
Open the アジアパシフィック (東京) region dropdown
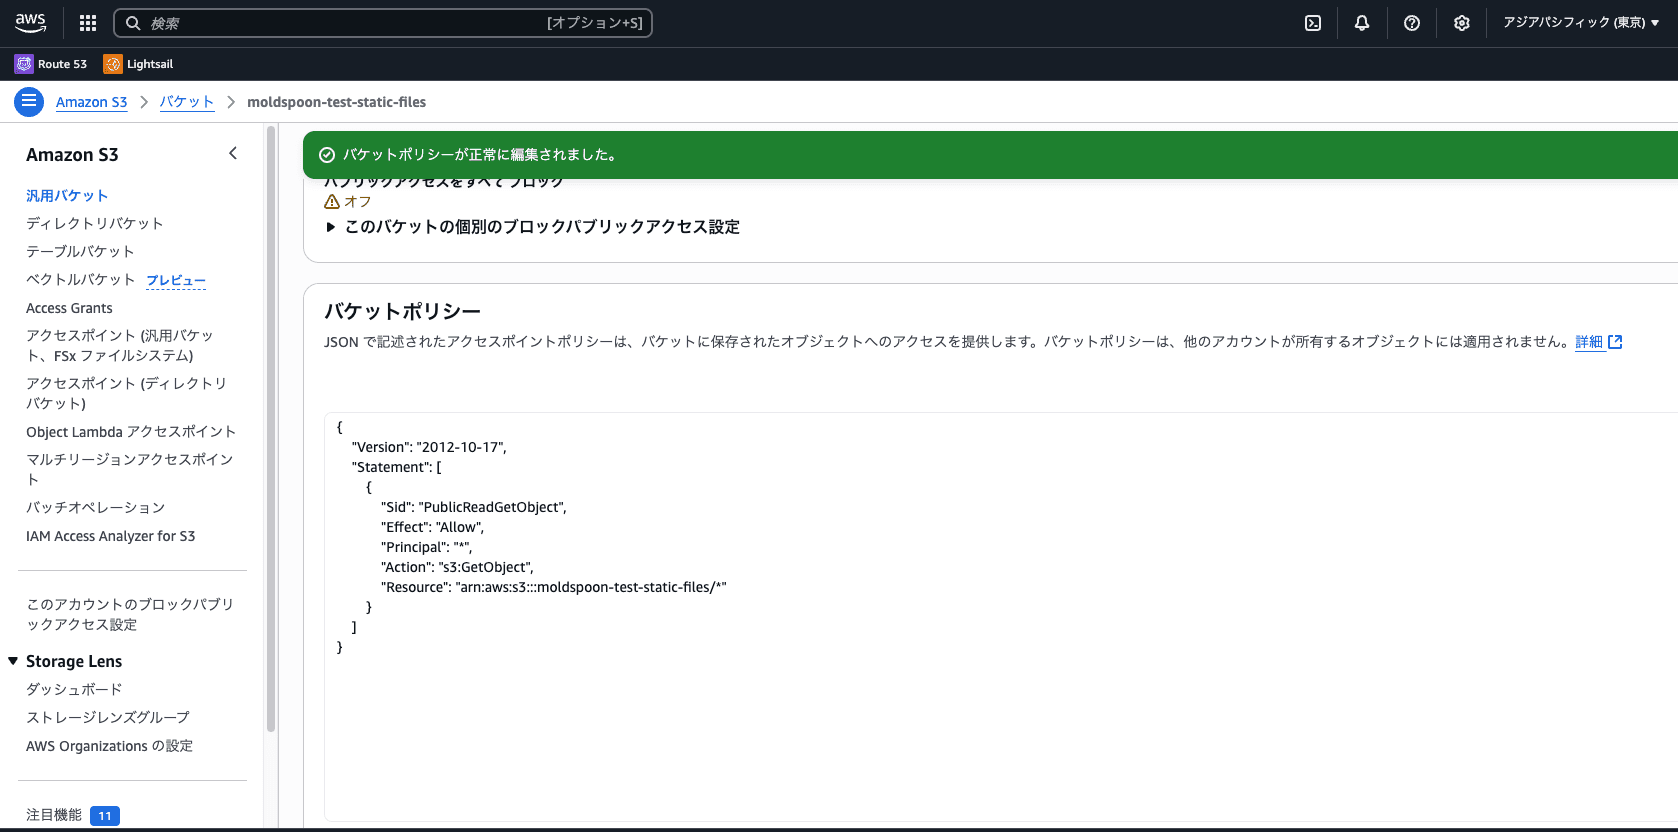click(1581, 23)
